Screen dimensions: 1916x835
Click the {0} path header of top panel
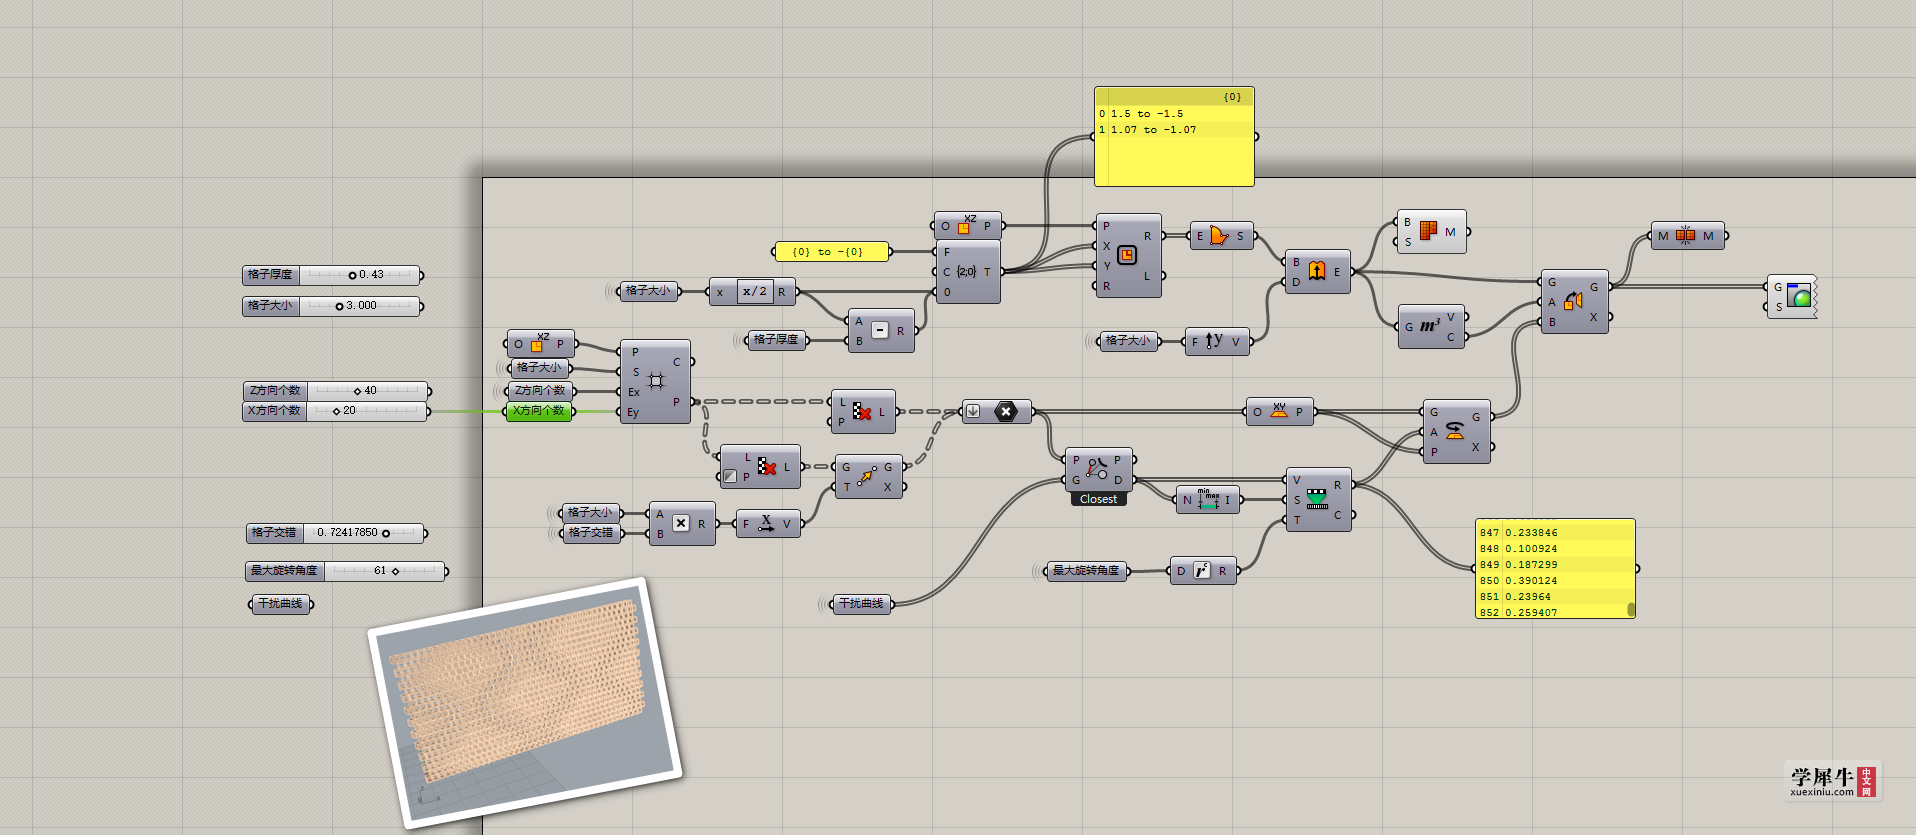tap(1232, 97)
